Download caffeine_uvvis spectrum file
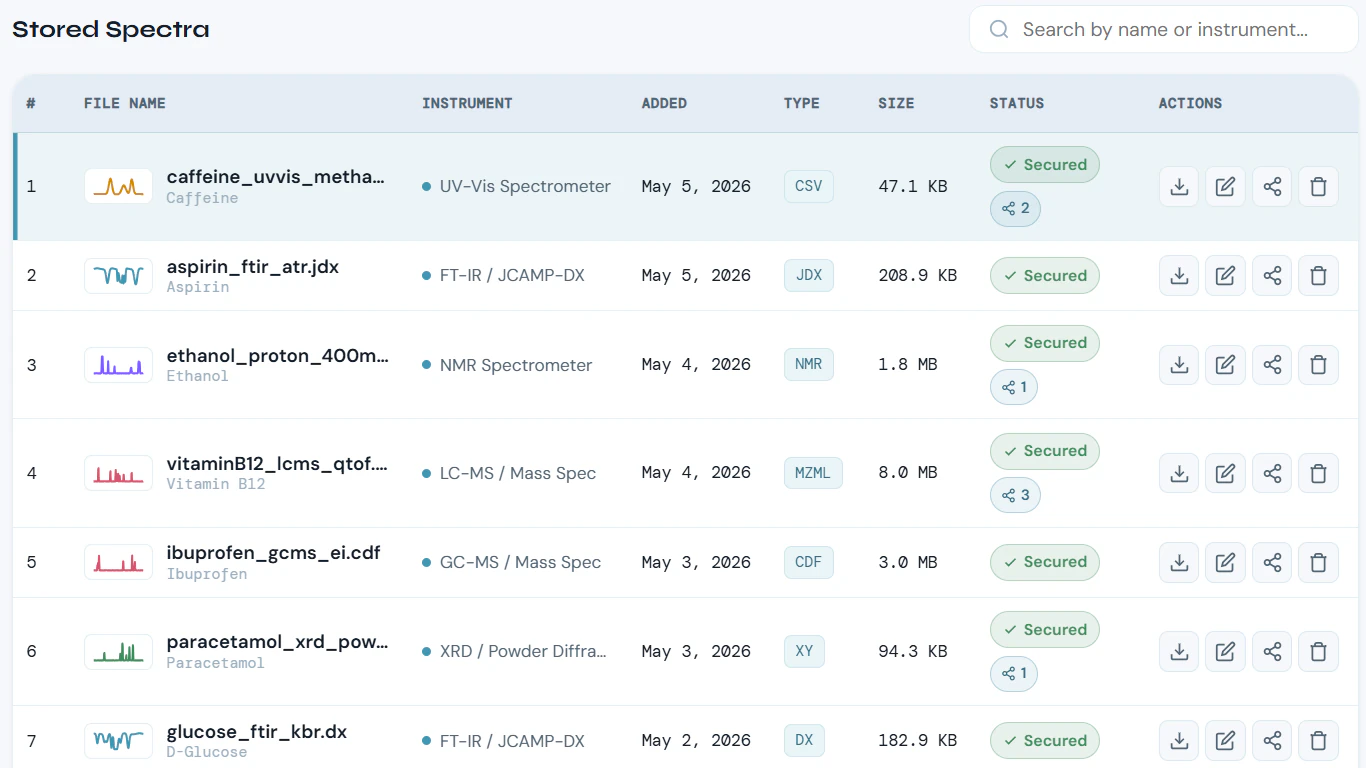Image resolution: width=1366 pixels, height=768 pixels. click(x=1179, y=187)
